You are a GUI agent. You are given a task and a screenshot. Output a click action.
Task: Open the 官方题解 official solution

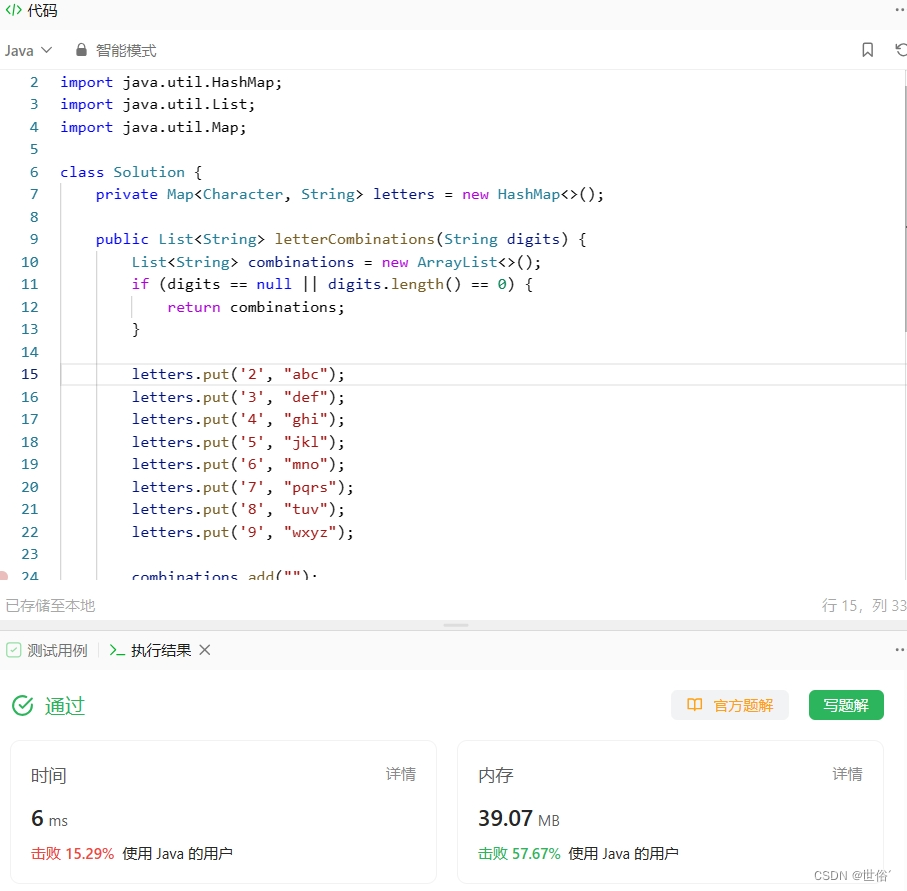[729, 705]
